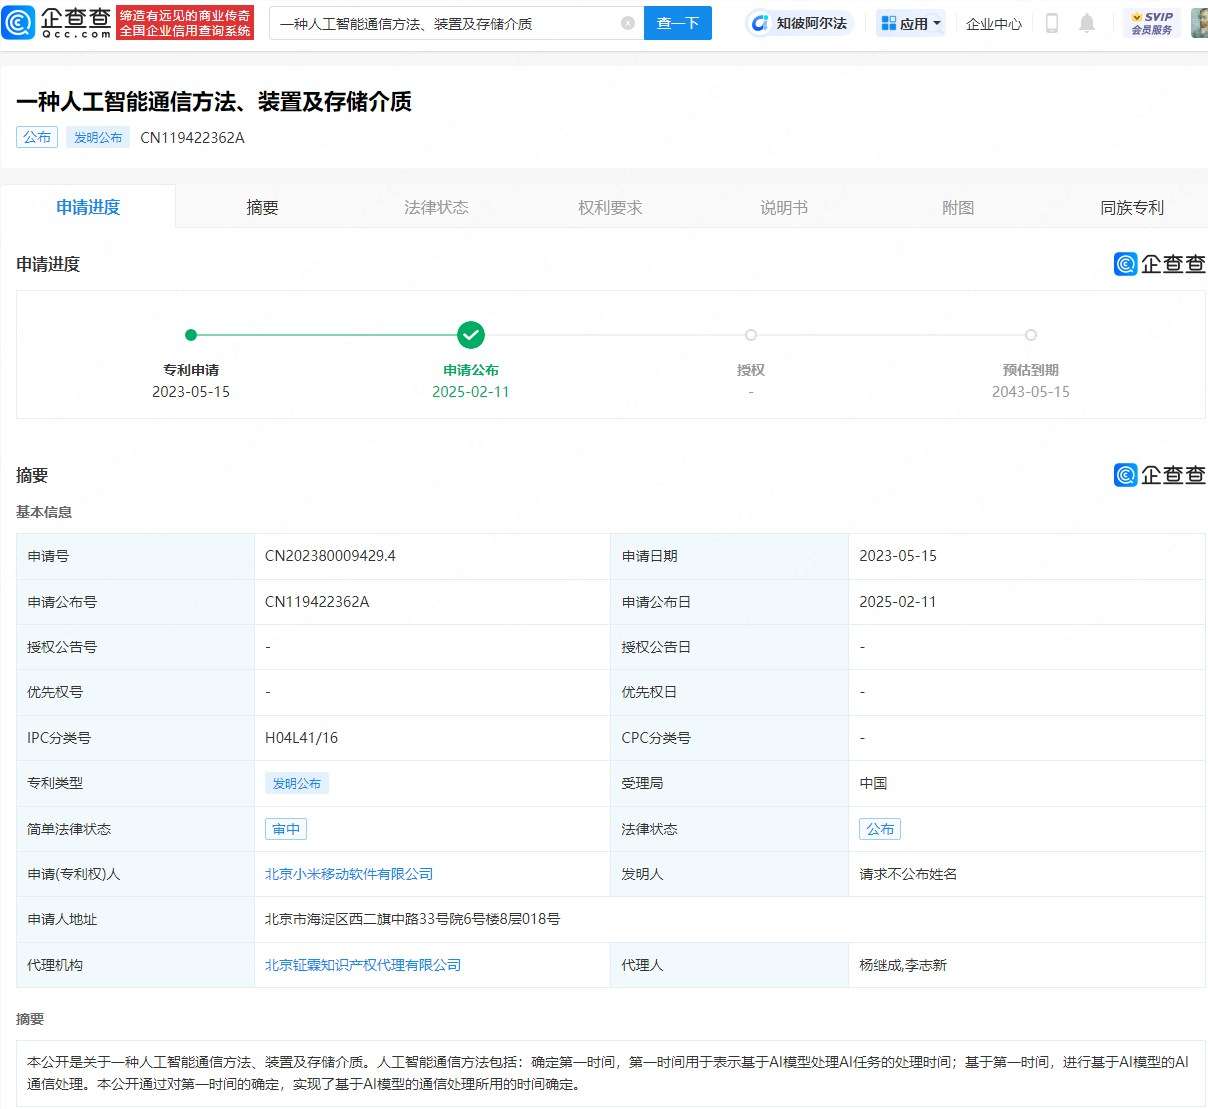Click the timeline progress bar between milestones

click(x=330, y=335)
